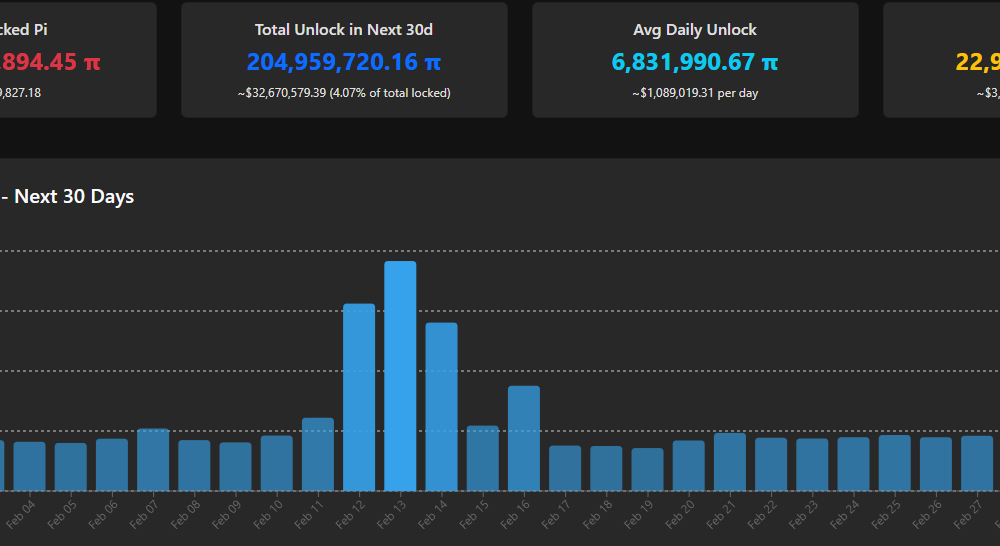Click the Feb 04 bar
The width and height of the screenshot is (1000, 546).
(29, 466)
